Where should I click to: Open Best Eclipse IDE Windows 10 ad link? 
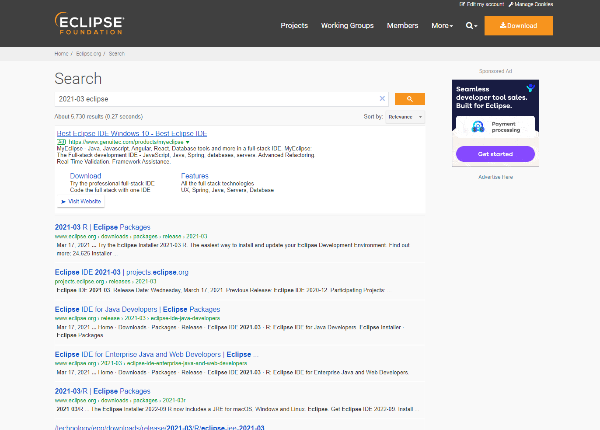(x=132, y=134)
